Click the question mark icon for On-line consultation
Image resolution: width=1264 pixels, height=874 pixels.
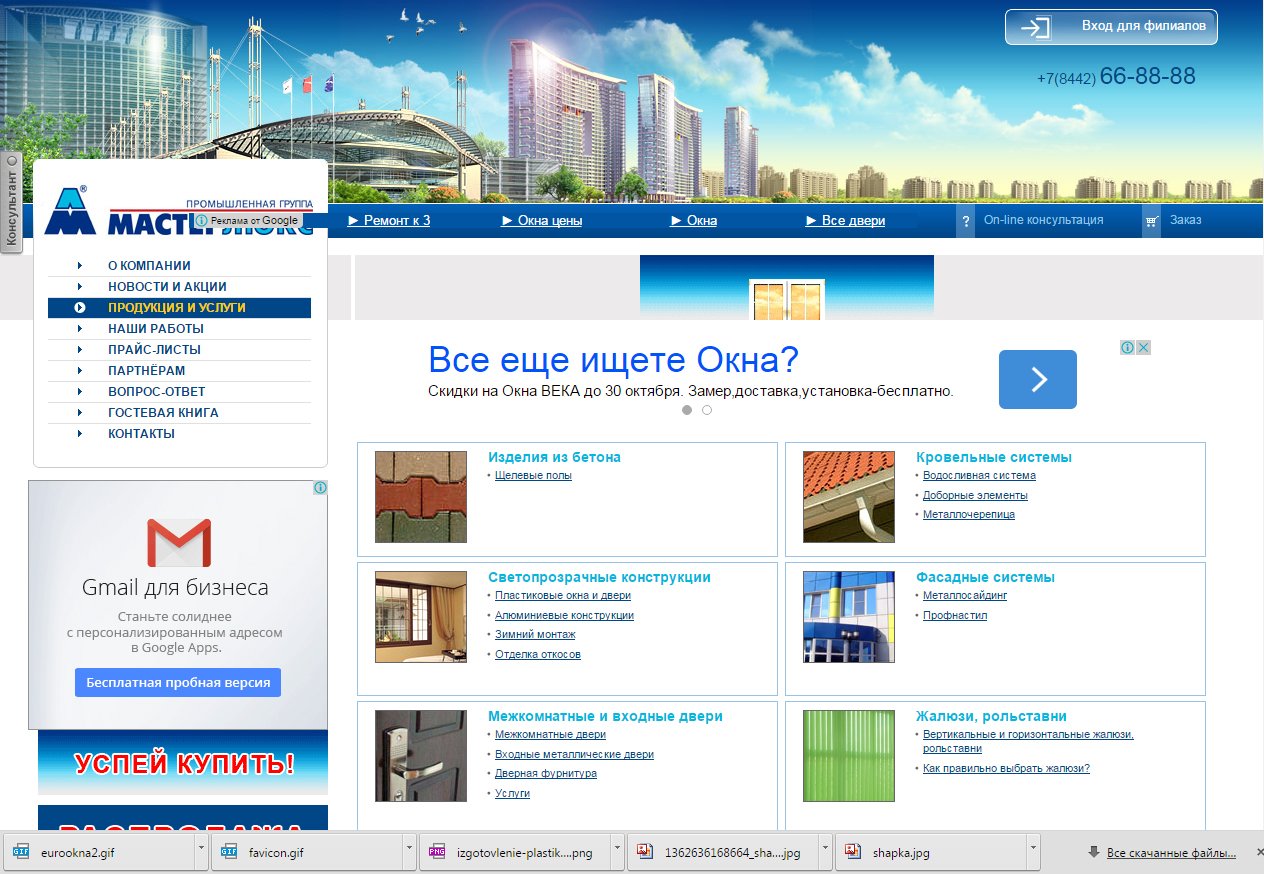point(965,221)
